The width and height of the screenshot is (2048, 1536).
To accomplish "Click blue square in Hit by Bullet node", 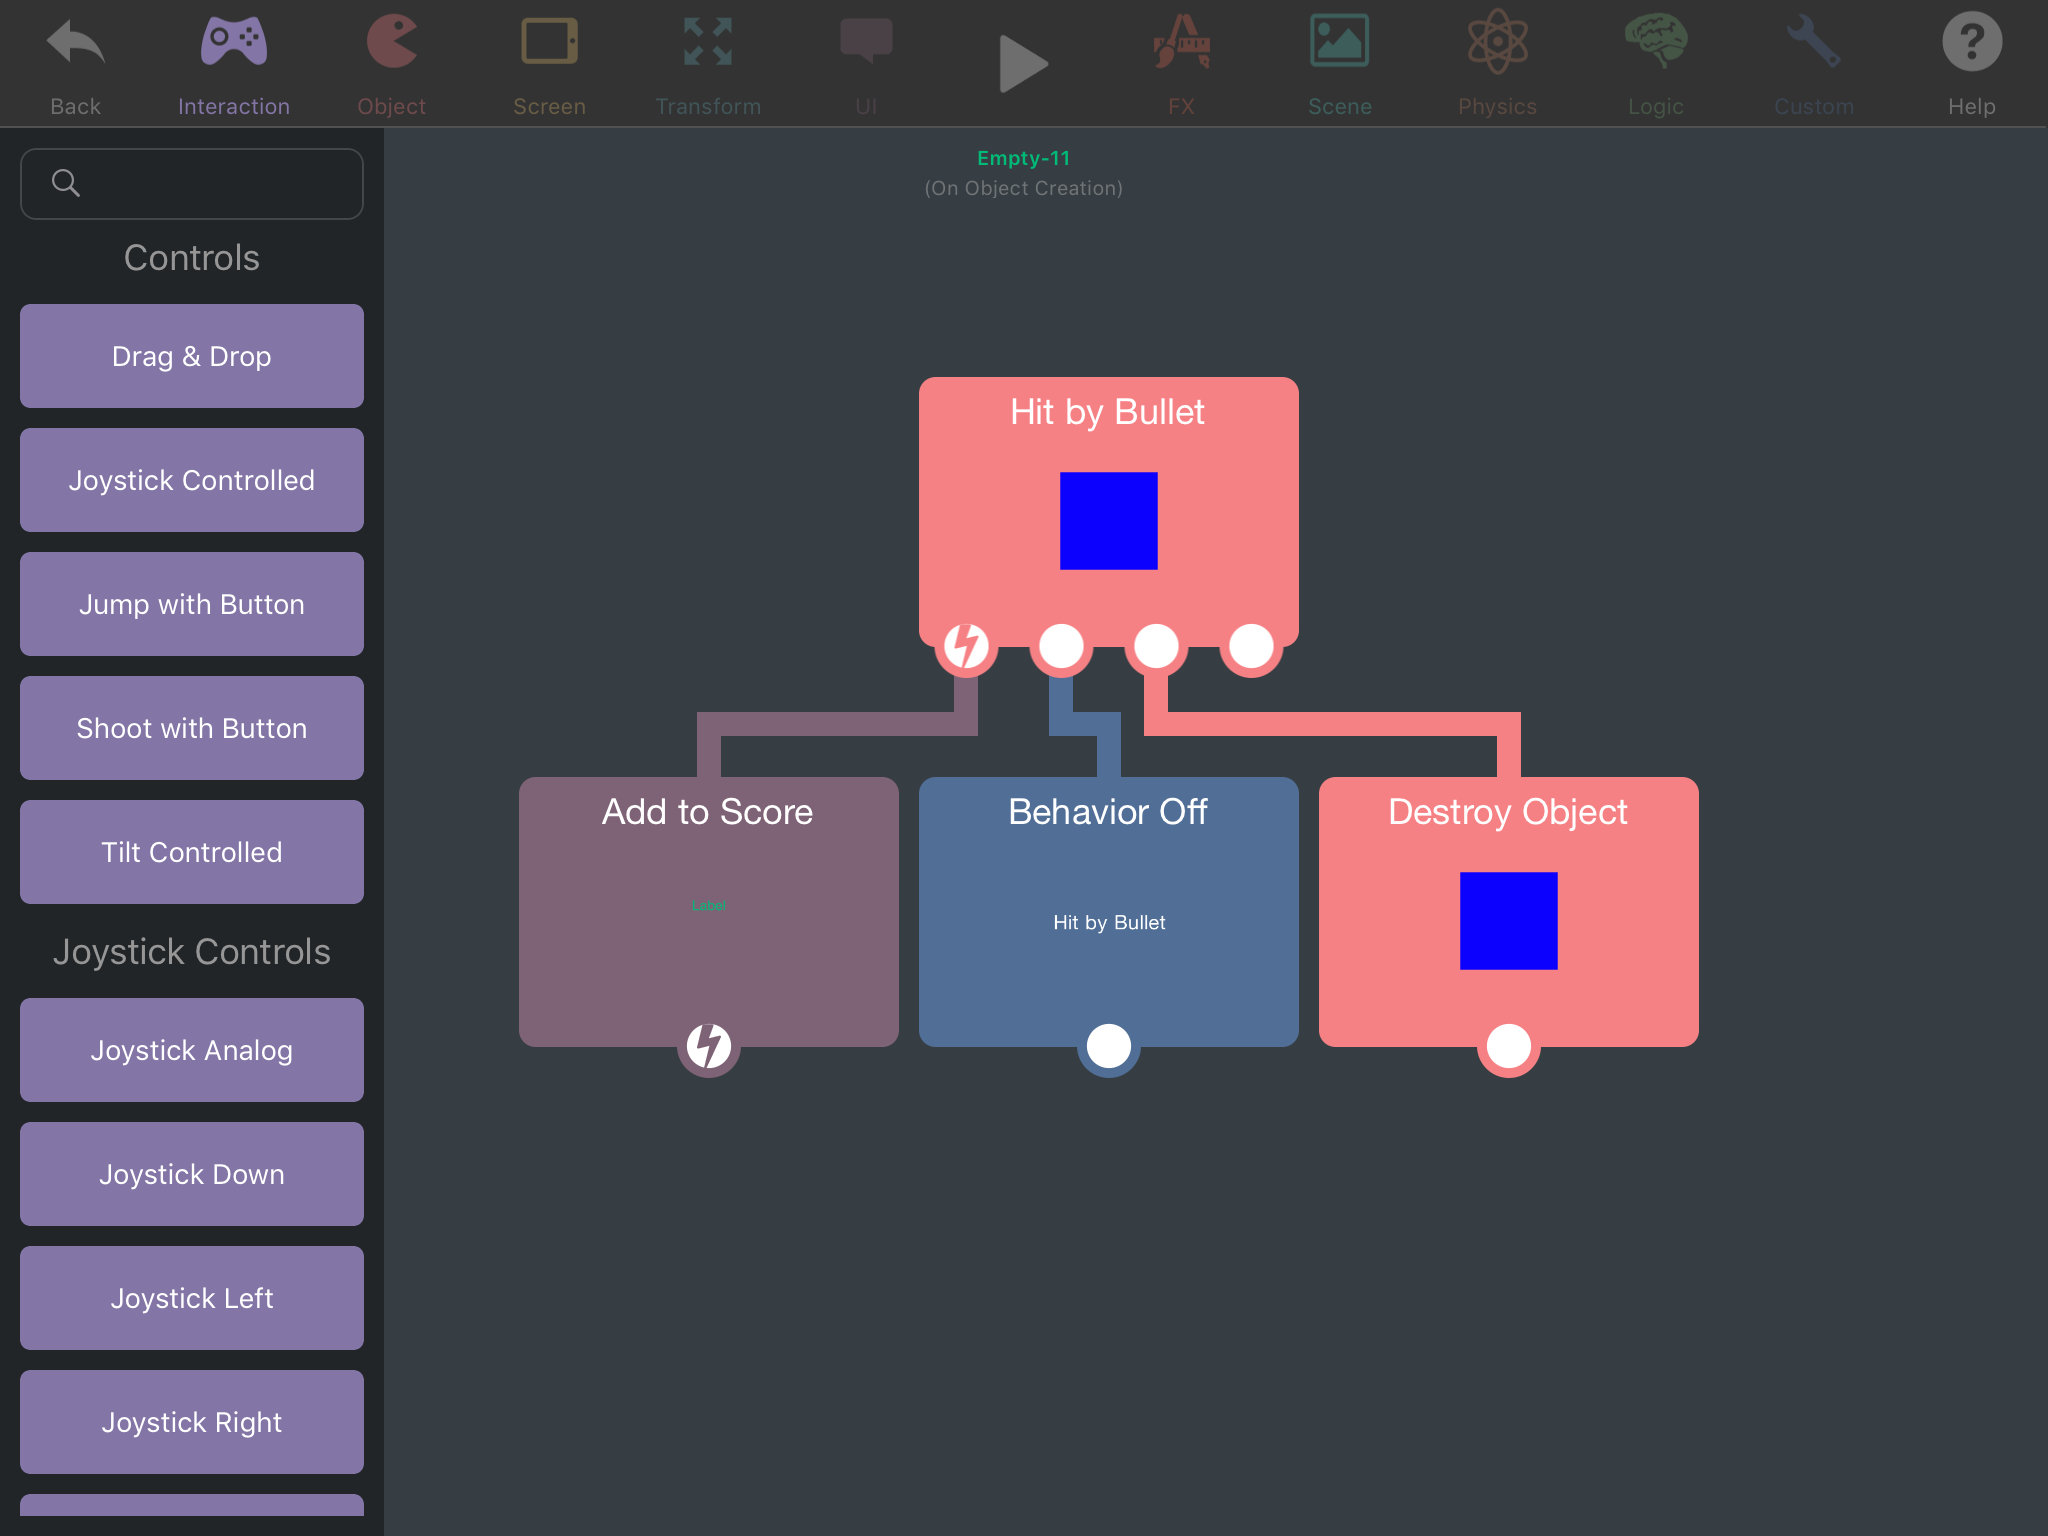I will coord(1108,521).
